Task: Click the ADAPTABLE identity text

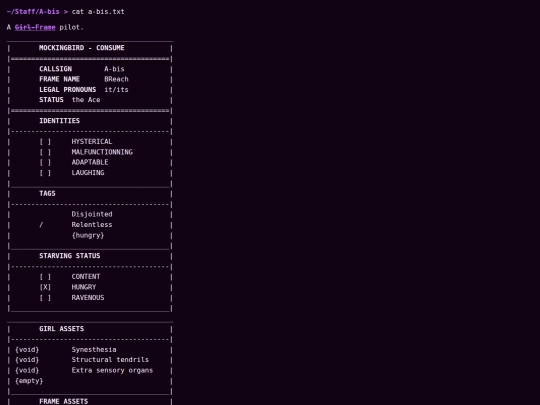Action: coord(90,162)
